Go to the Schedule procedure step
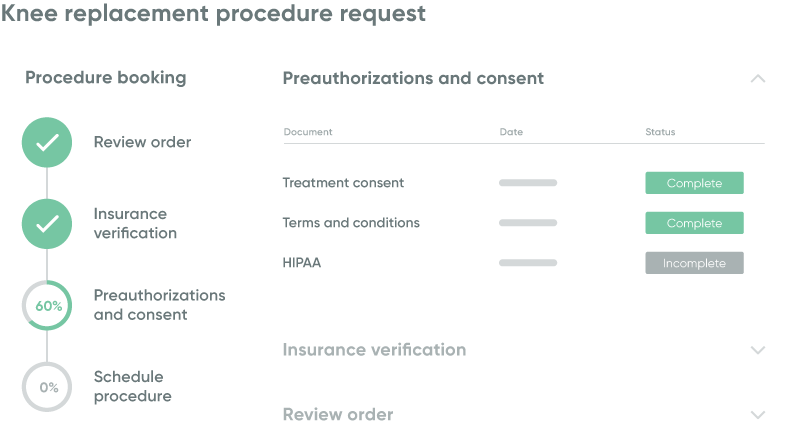The image size is (792, 445). [132, 386]
